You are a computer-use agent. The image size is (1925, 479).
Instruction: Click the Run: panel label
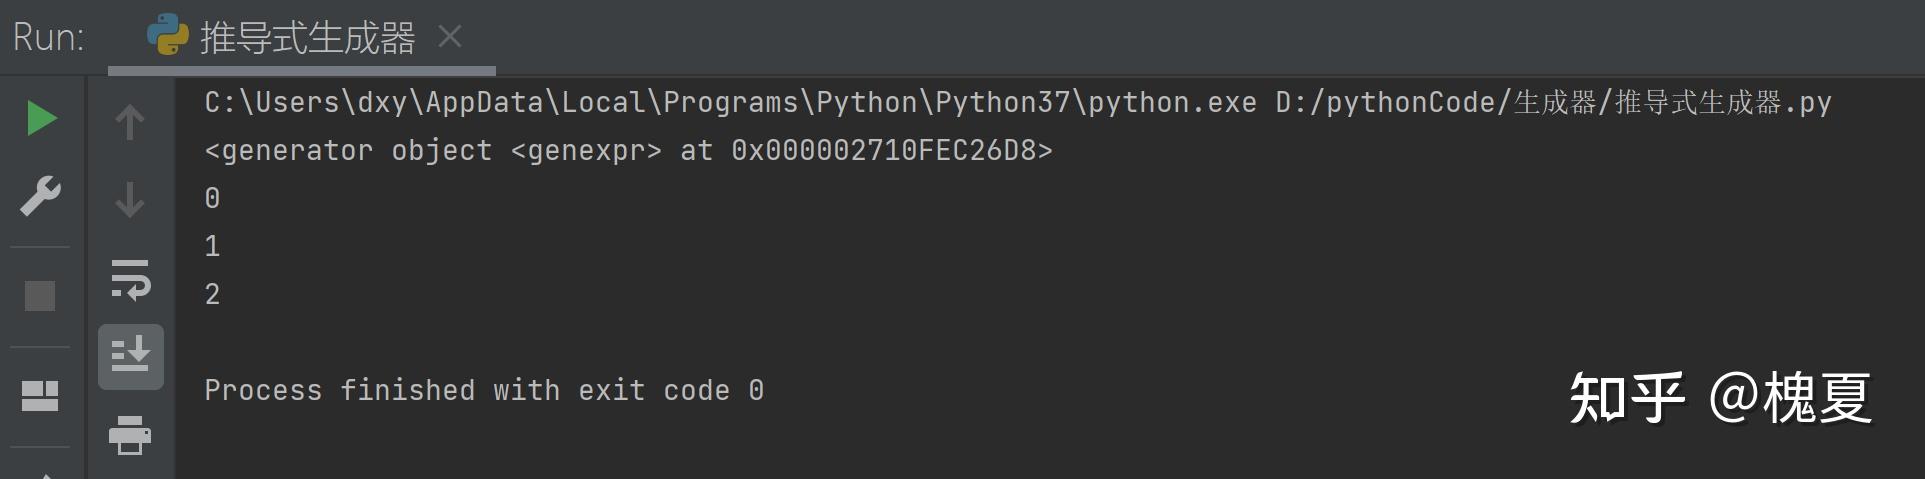49,38
